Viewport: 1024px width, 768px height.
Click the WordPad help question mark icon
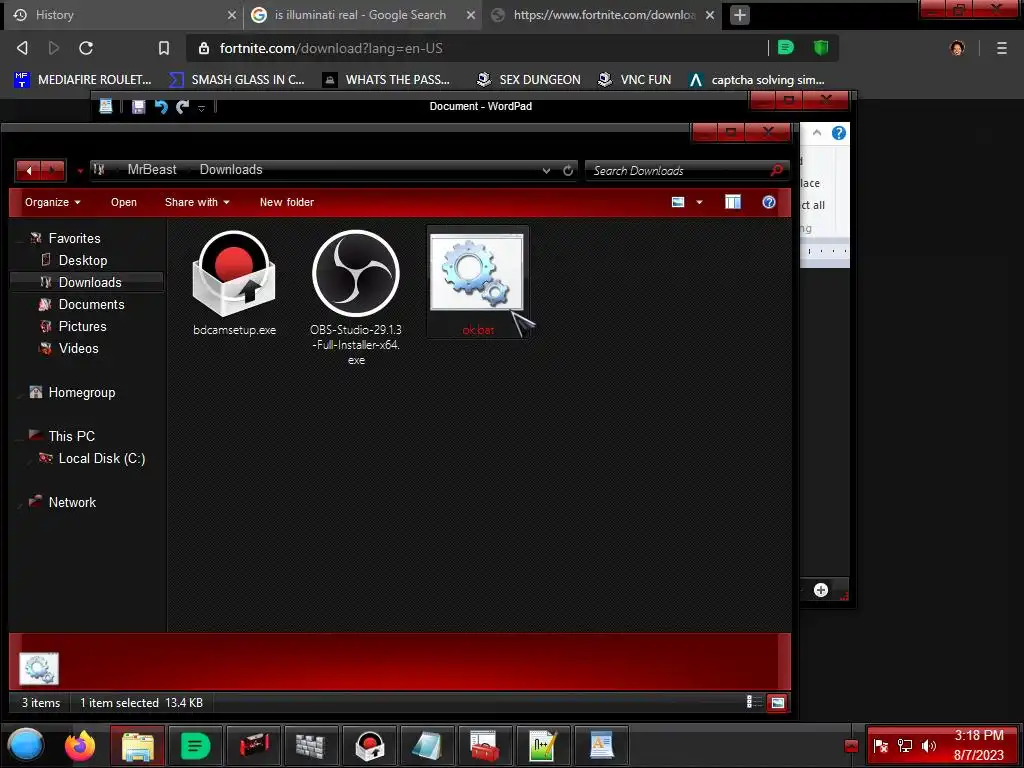point(839,133)
